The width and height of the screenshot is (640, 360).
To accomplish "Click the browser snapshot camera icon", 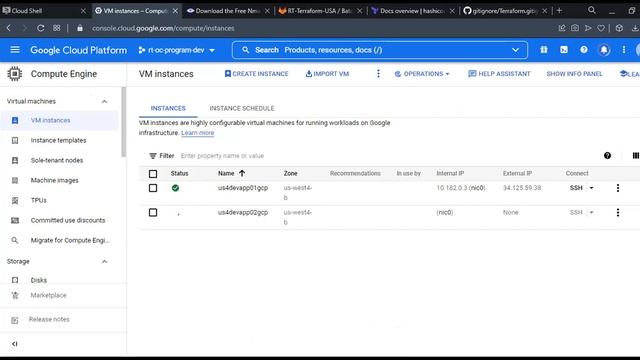I will point(575,28).
